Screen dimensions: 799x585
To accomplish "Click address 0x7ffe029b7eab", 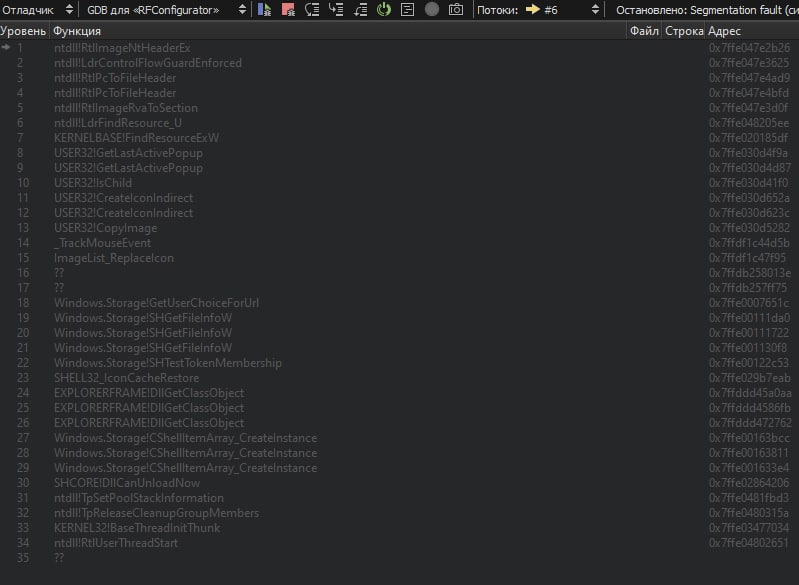I will tap(749, 378).
